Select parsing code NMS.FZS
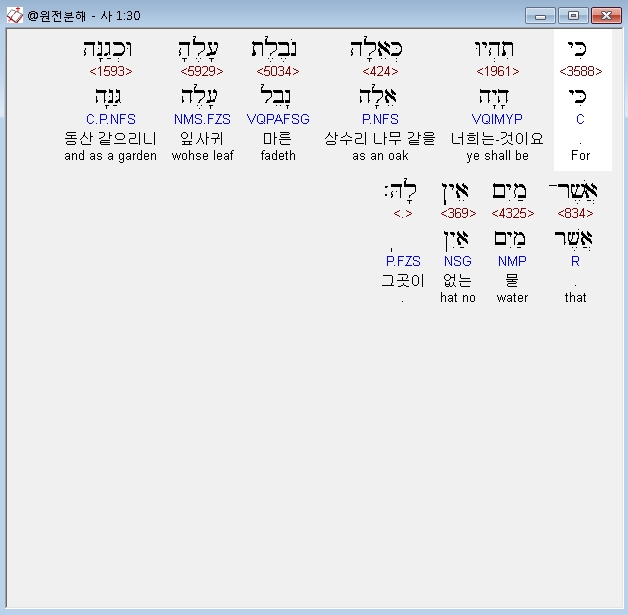628x615 pixels. [202, 119]
